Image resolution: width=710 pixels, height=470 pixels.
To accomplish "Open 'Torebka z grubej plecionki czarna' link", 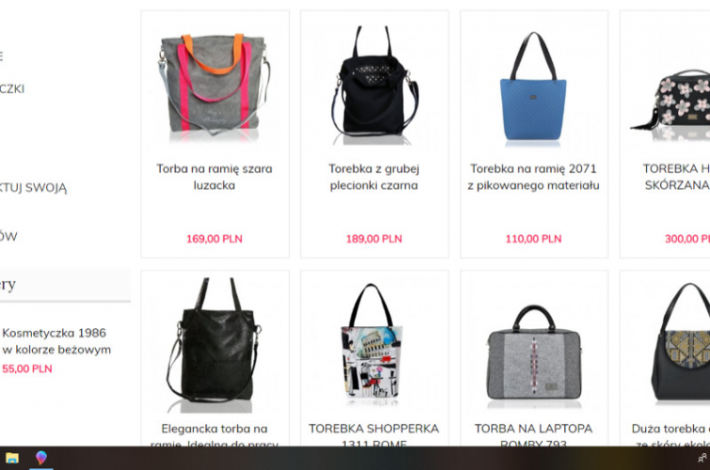I will tap(374, 177).
